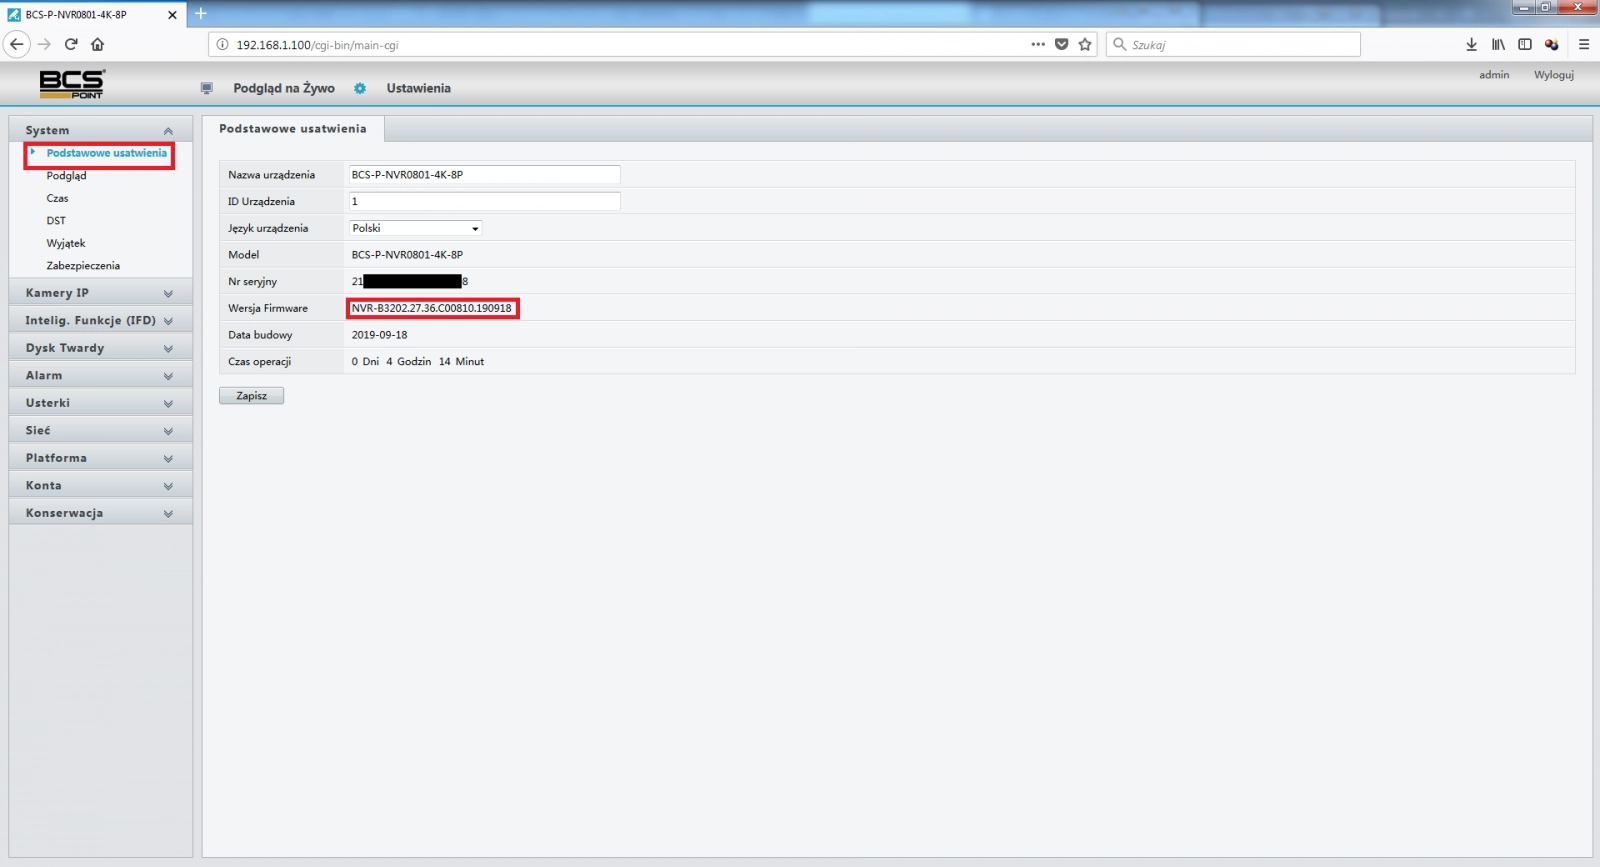Click the gear icon beside Ustawienia

[x=360, y=88]
